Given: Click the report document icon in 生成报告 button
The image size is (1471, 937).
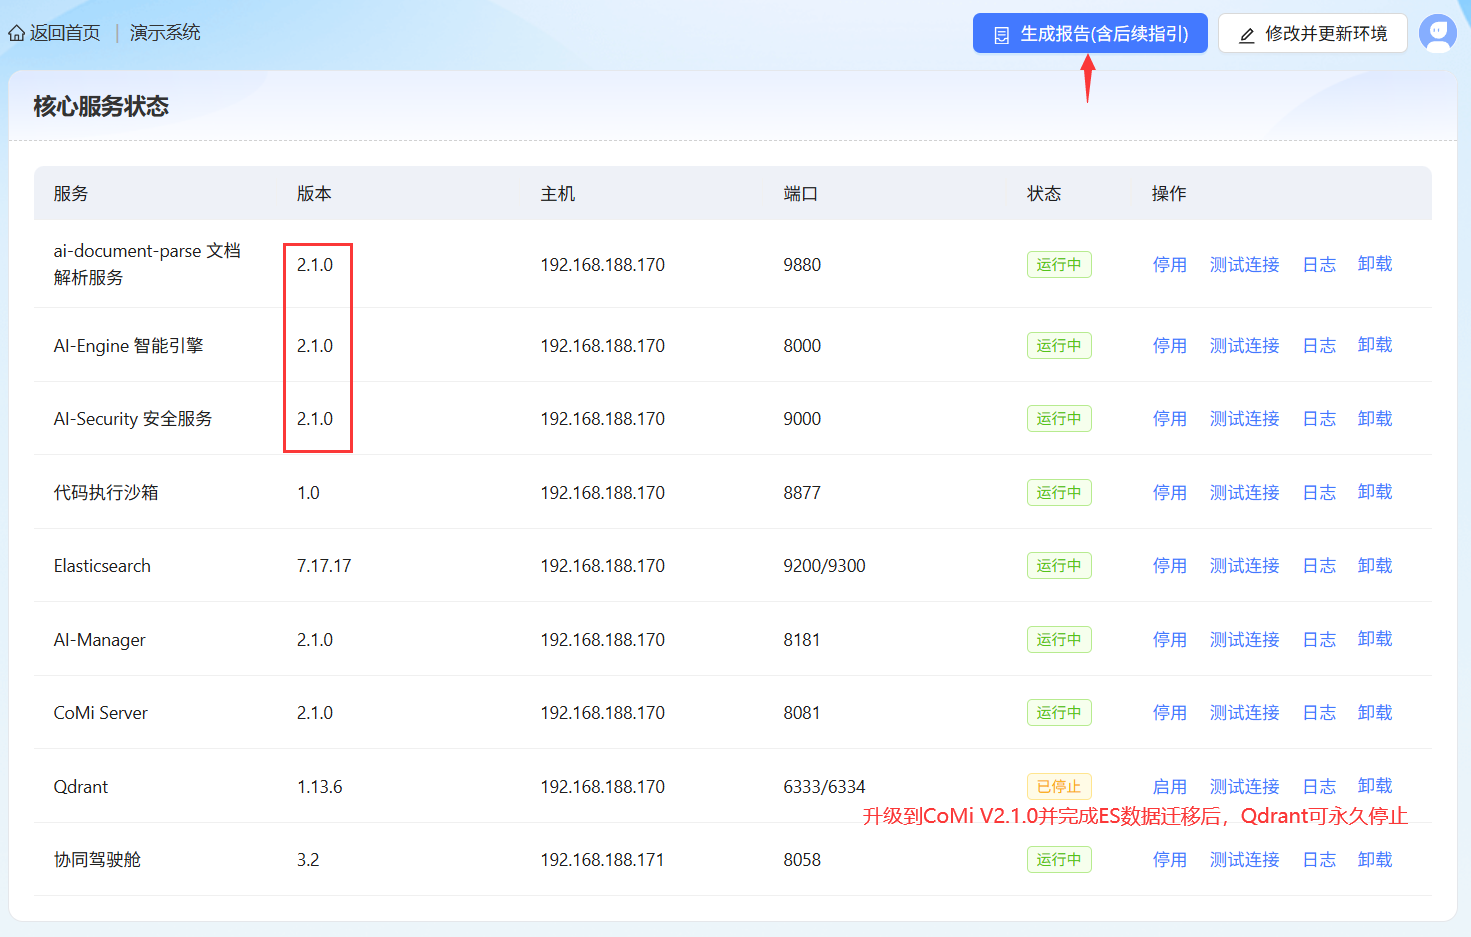Looking at the screenshot, I should [x=1001, y=35].
